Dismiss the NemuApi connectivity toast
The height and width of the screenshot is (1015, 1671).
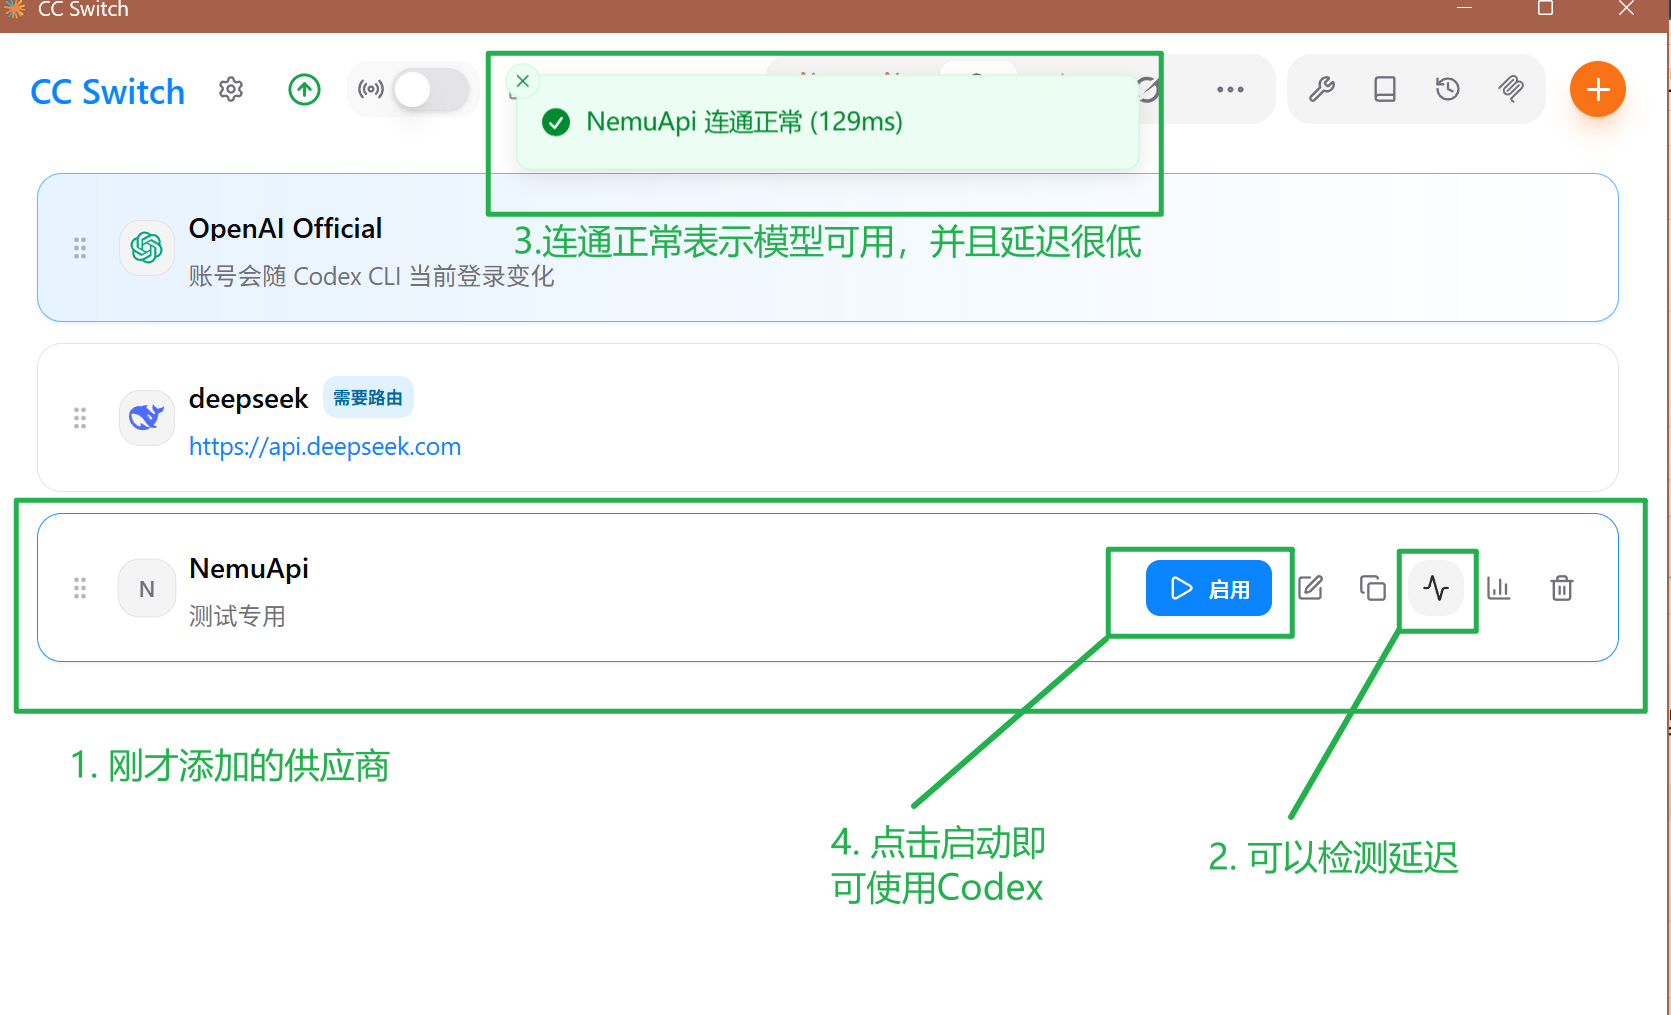click(523, 81)
